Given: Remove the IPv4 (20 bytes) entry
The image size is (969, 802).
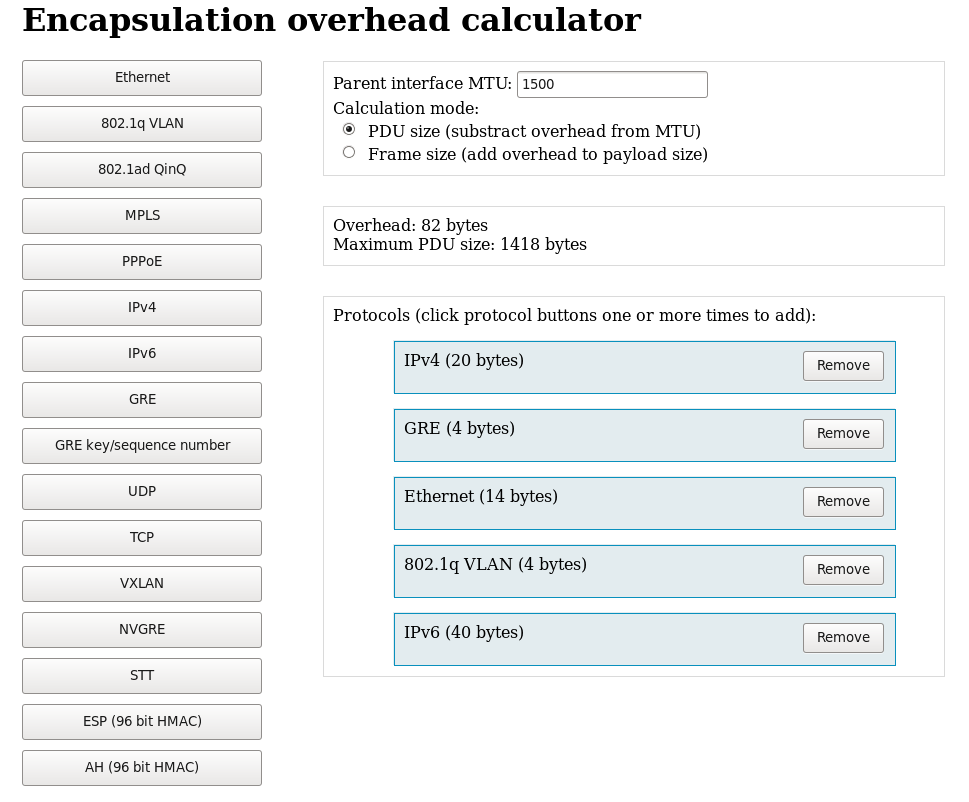Looking at the screenshot, I should point(843,366).
